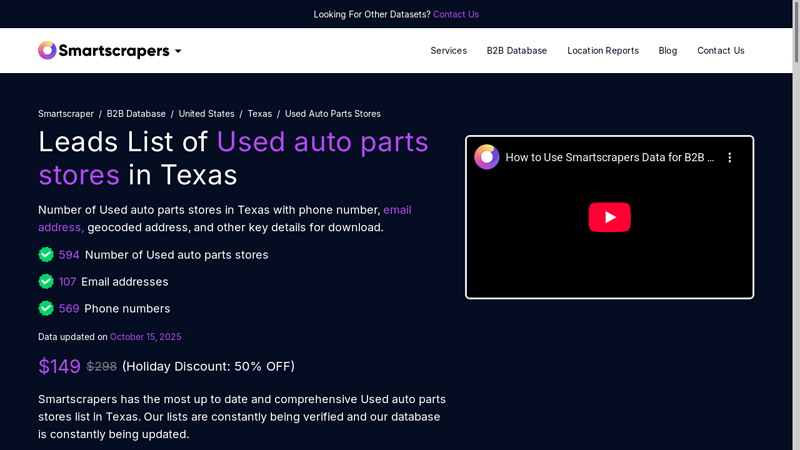This screenshot has height=450, width=800.
Task: Open the B2B Database nav item
Action: coord(516,51)
